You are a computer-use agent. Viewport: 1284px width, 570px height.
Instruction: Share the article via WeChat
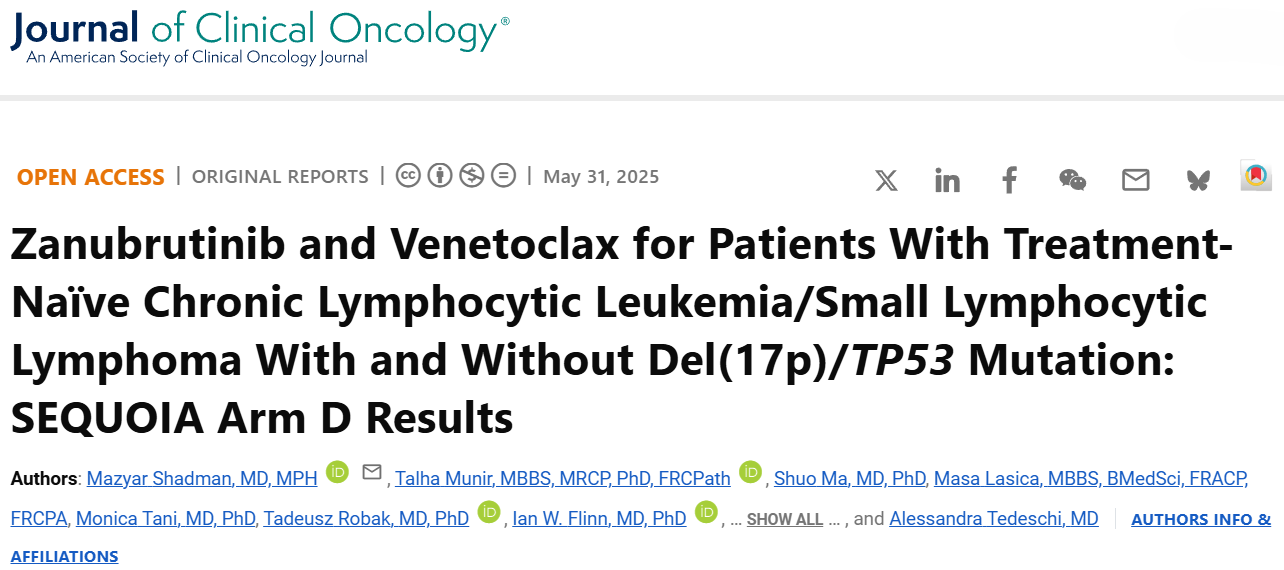(1072, 180)
